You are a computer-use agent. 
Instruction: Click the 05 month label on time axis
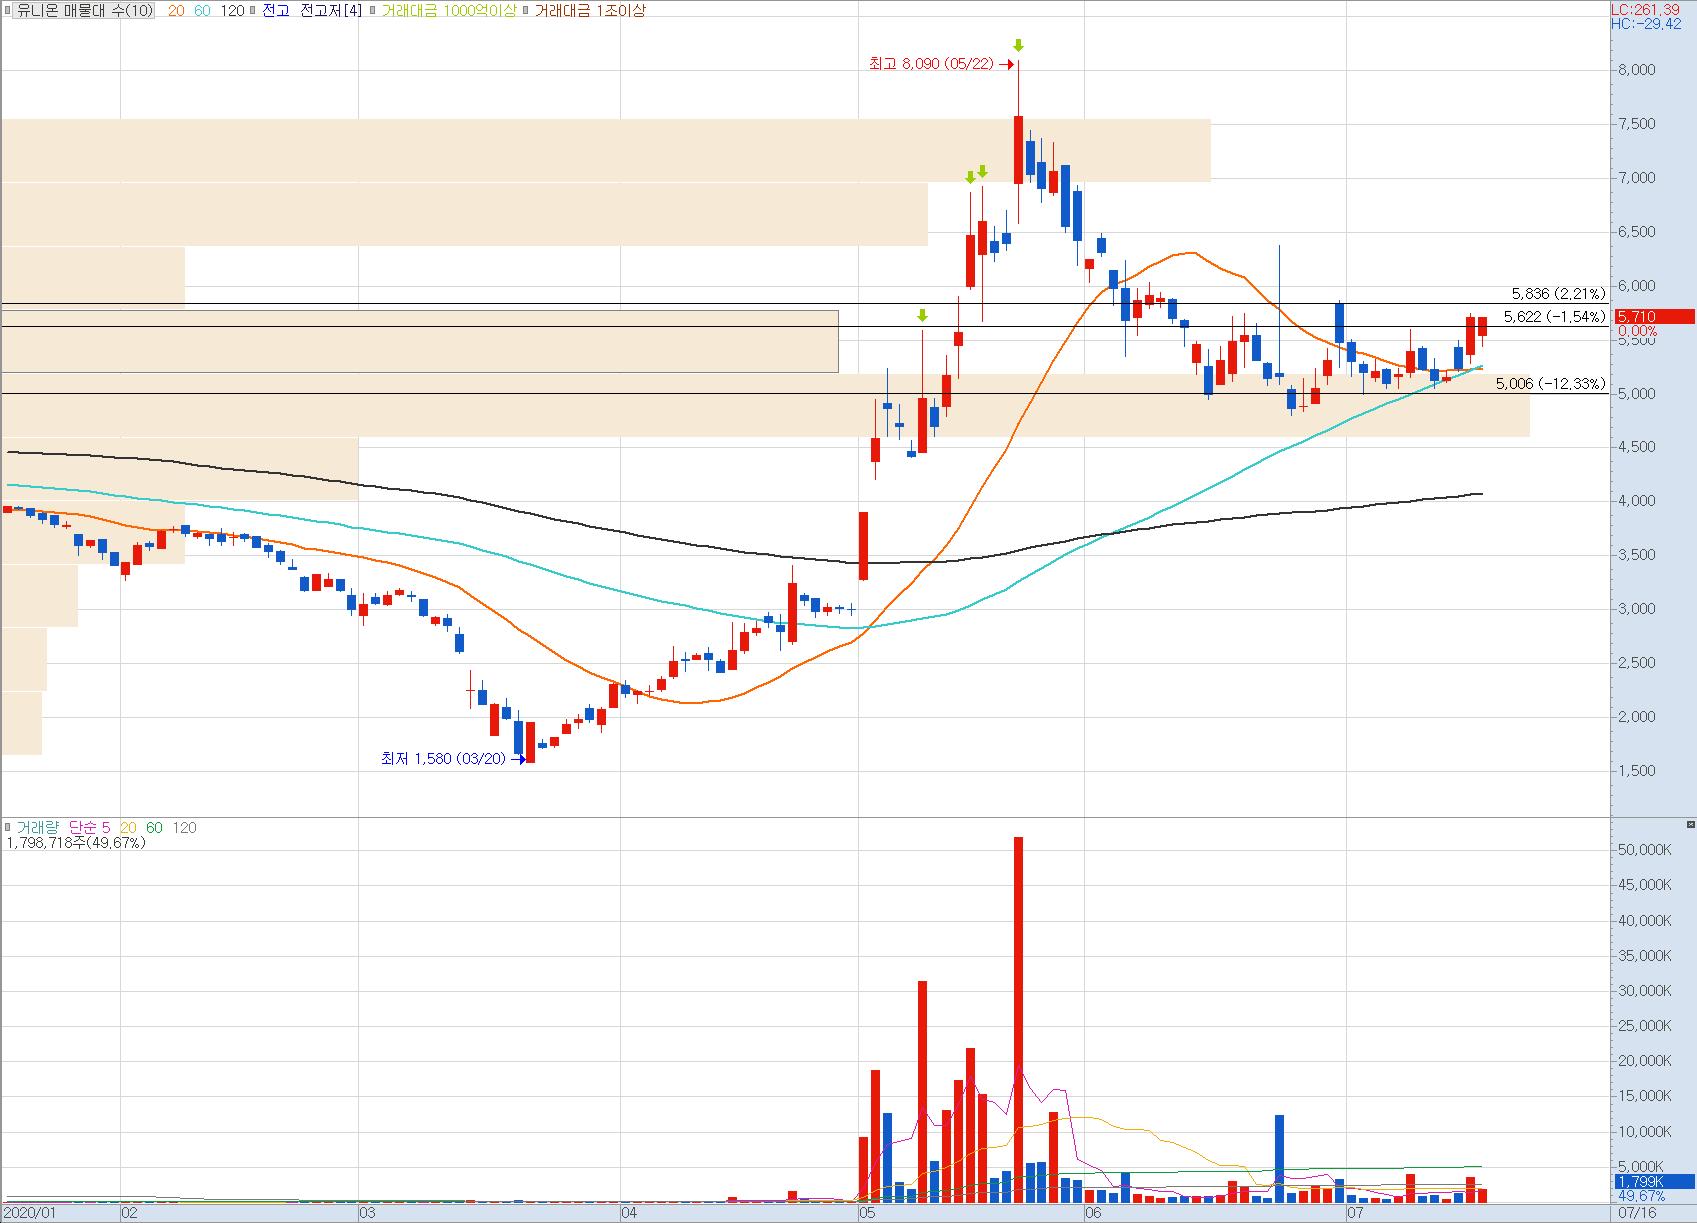(x=868, y=1213)
